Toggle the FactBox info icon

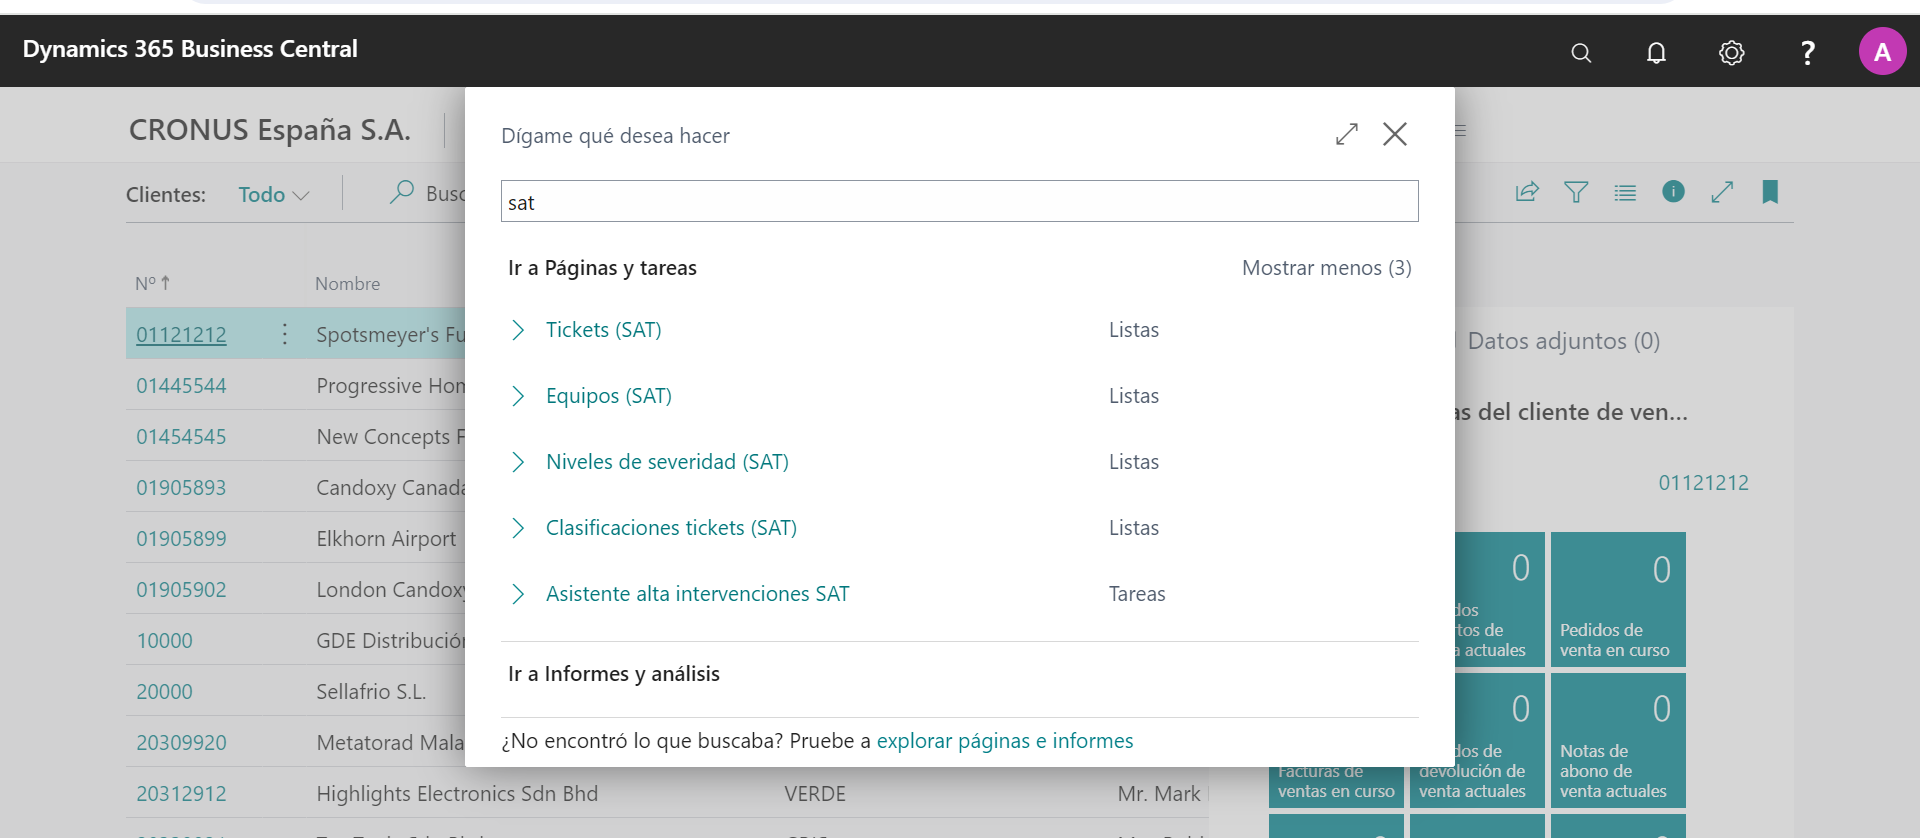[1673, 191]
